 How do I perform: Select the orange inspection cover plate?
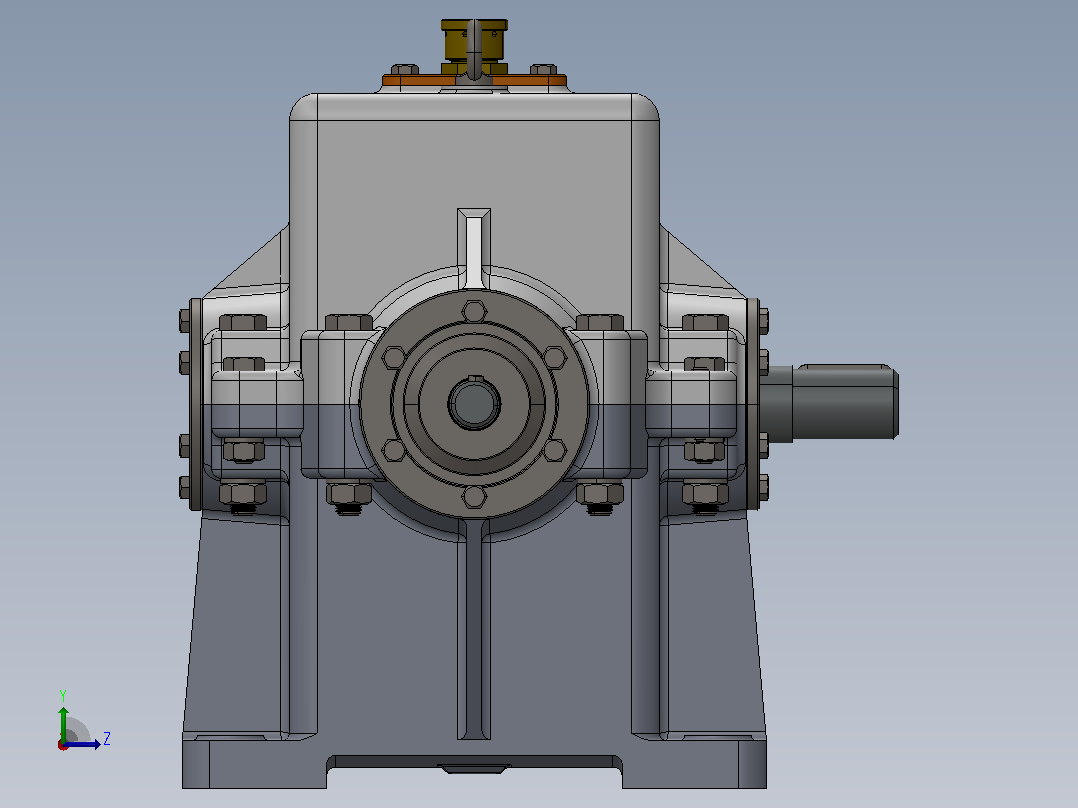pyautogui.click(x=474, y=81)
